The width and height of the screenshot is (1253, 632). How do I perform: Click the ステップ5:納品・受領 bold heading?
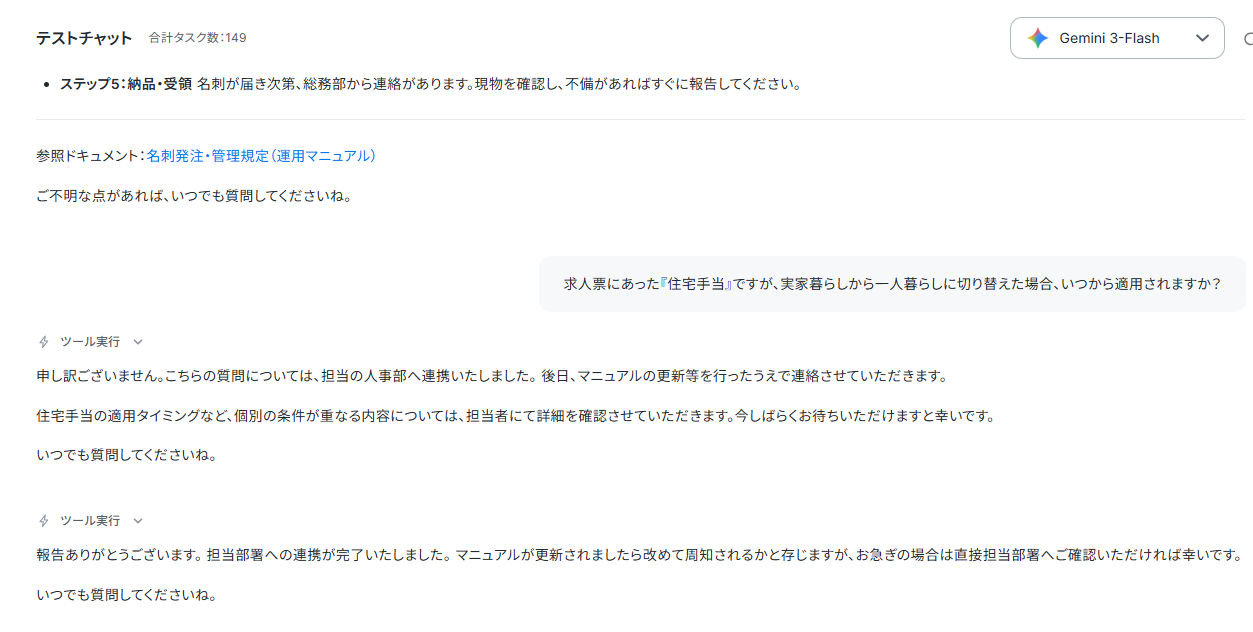(126, 84)
